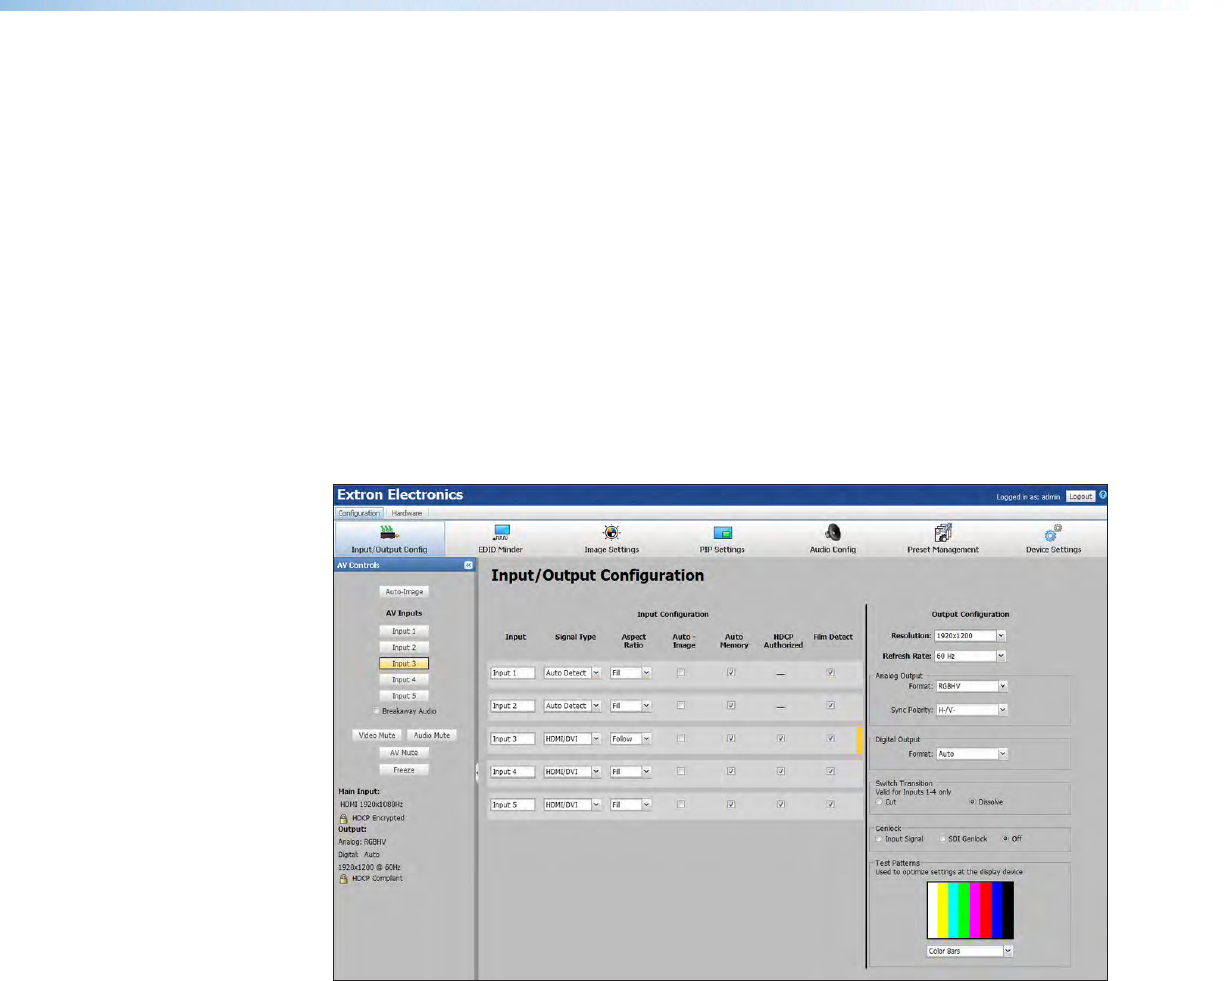Click the Input 3 name text field
Image resolution: width=1224 pixels, height=981 pixels.
click(x=513, y=739)
